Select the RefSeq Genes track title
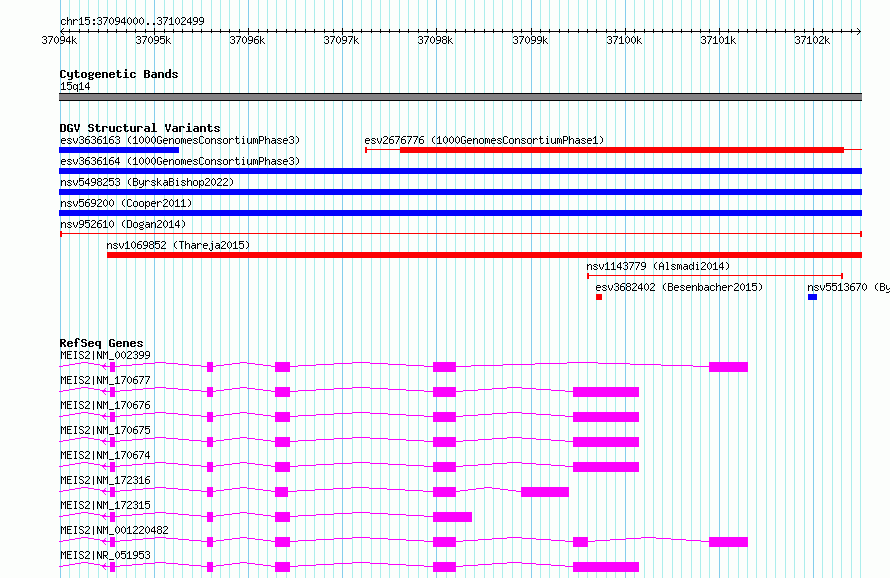 tap(101, 343)
